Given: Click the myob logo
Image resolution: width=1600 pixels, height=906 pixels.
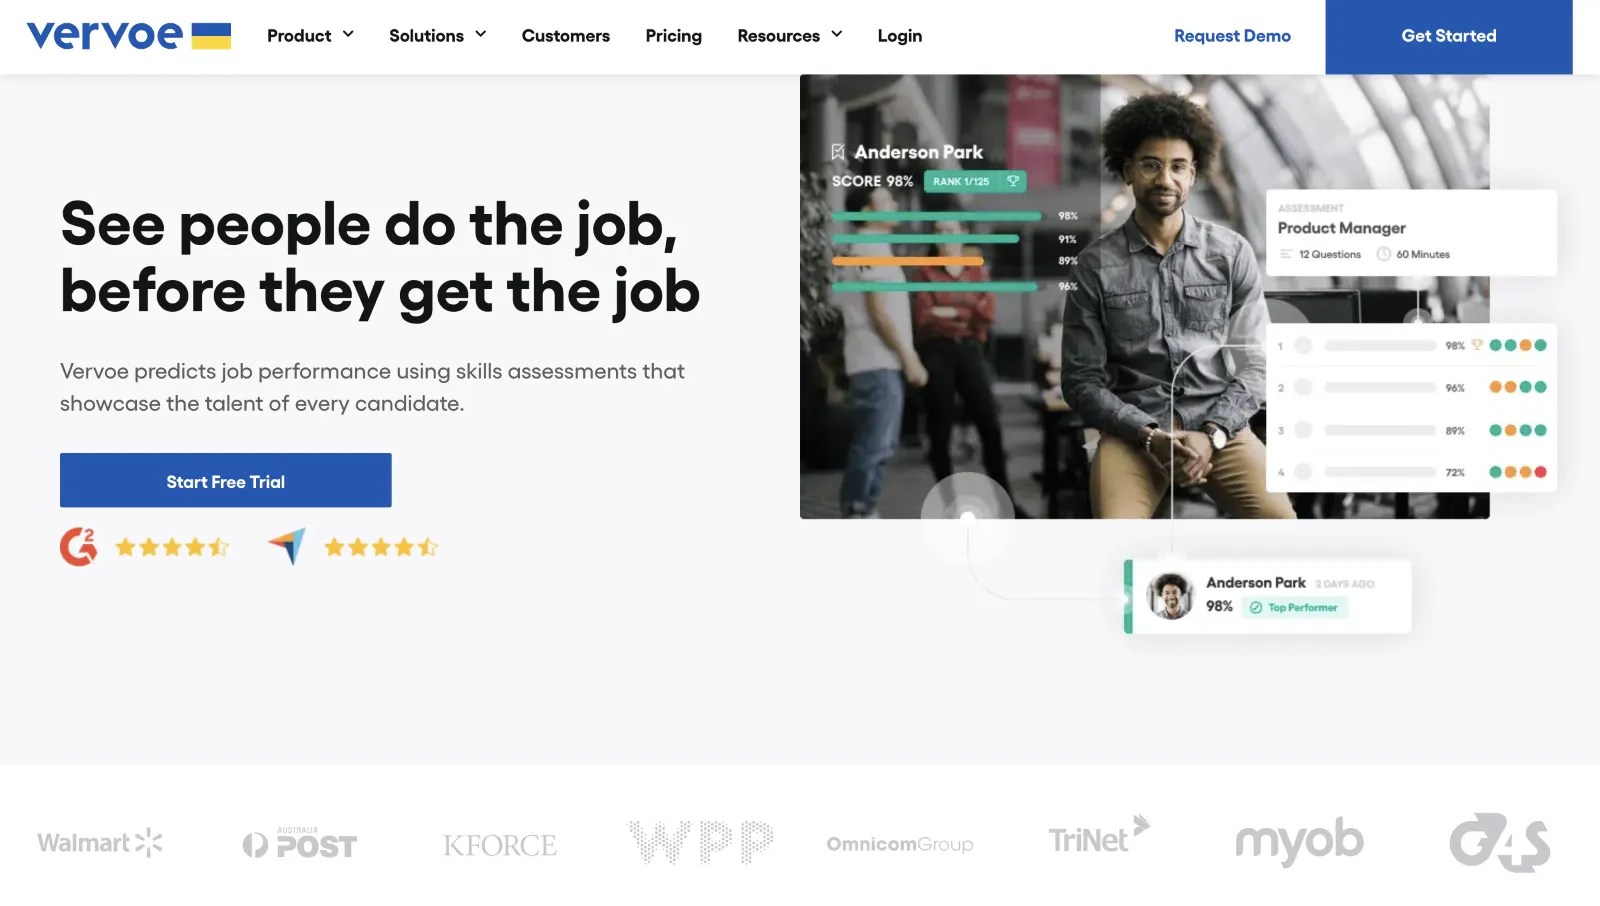Looking at the screenshot, I should [x=1299, y=842].
